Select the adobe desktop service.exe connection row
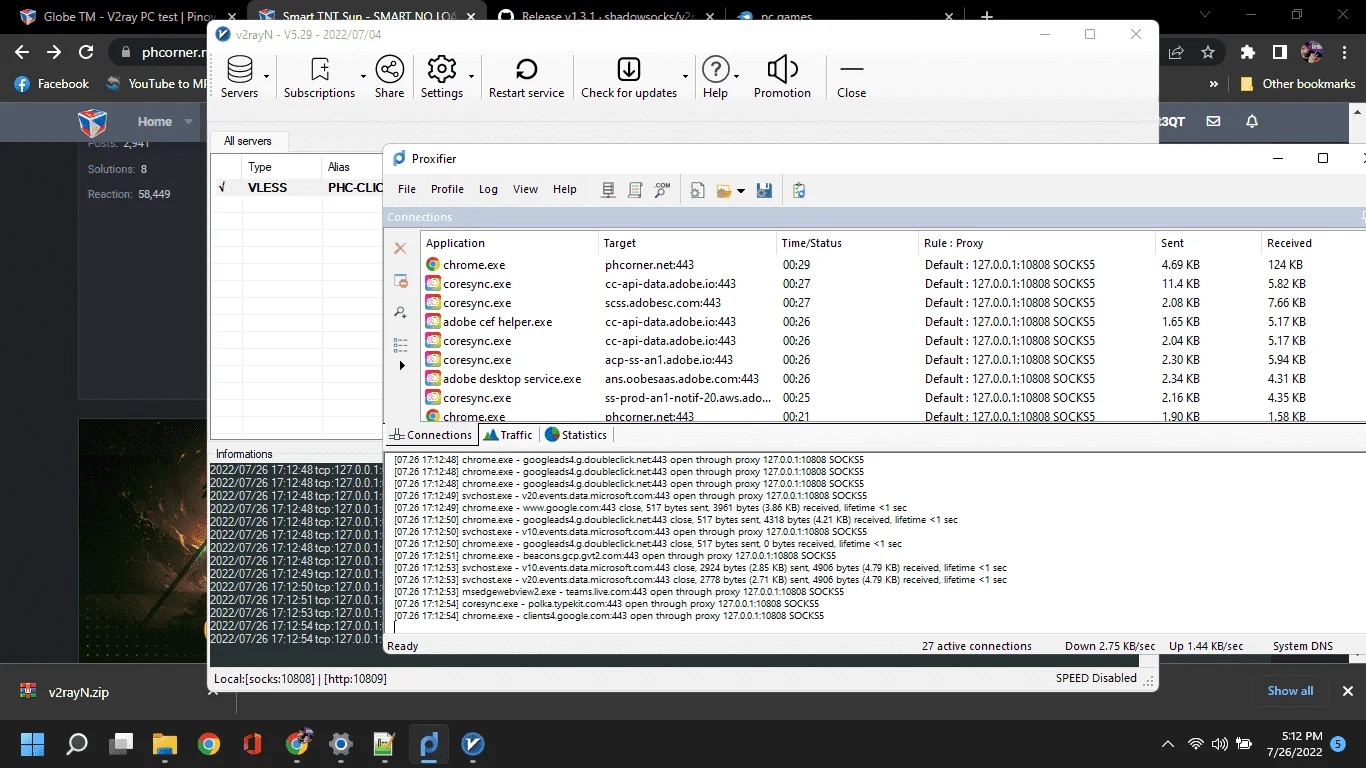 tap(893, 379)
